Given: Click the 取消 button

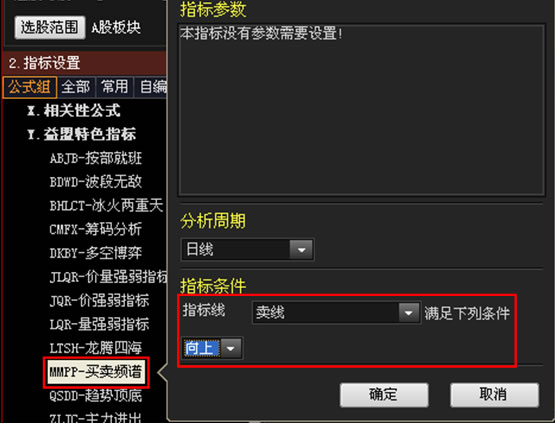Looking at the screenshot, I should pyautogui.click(x=494, y=395).
